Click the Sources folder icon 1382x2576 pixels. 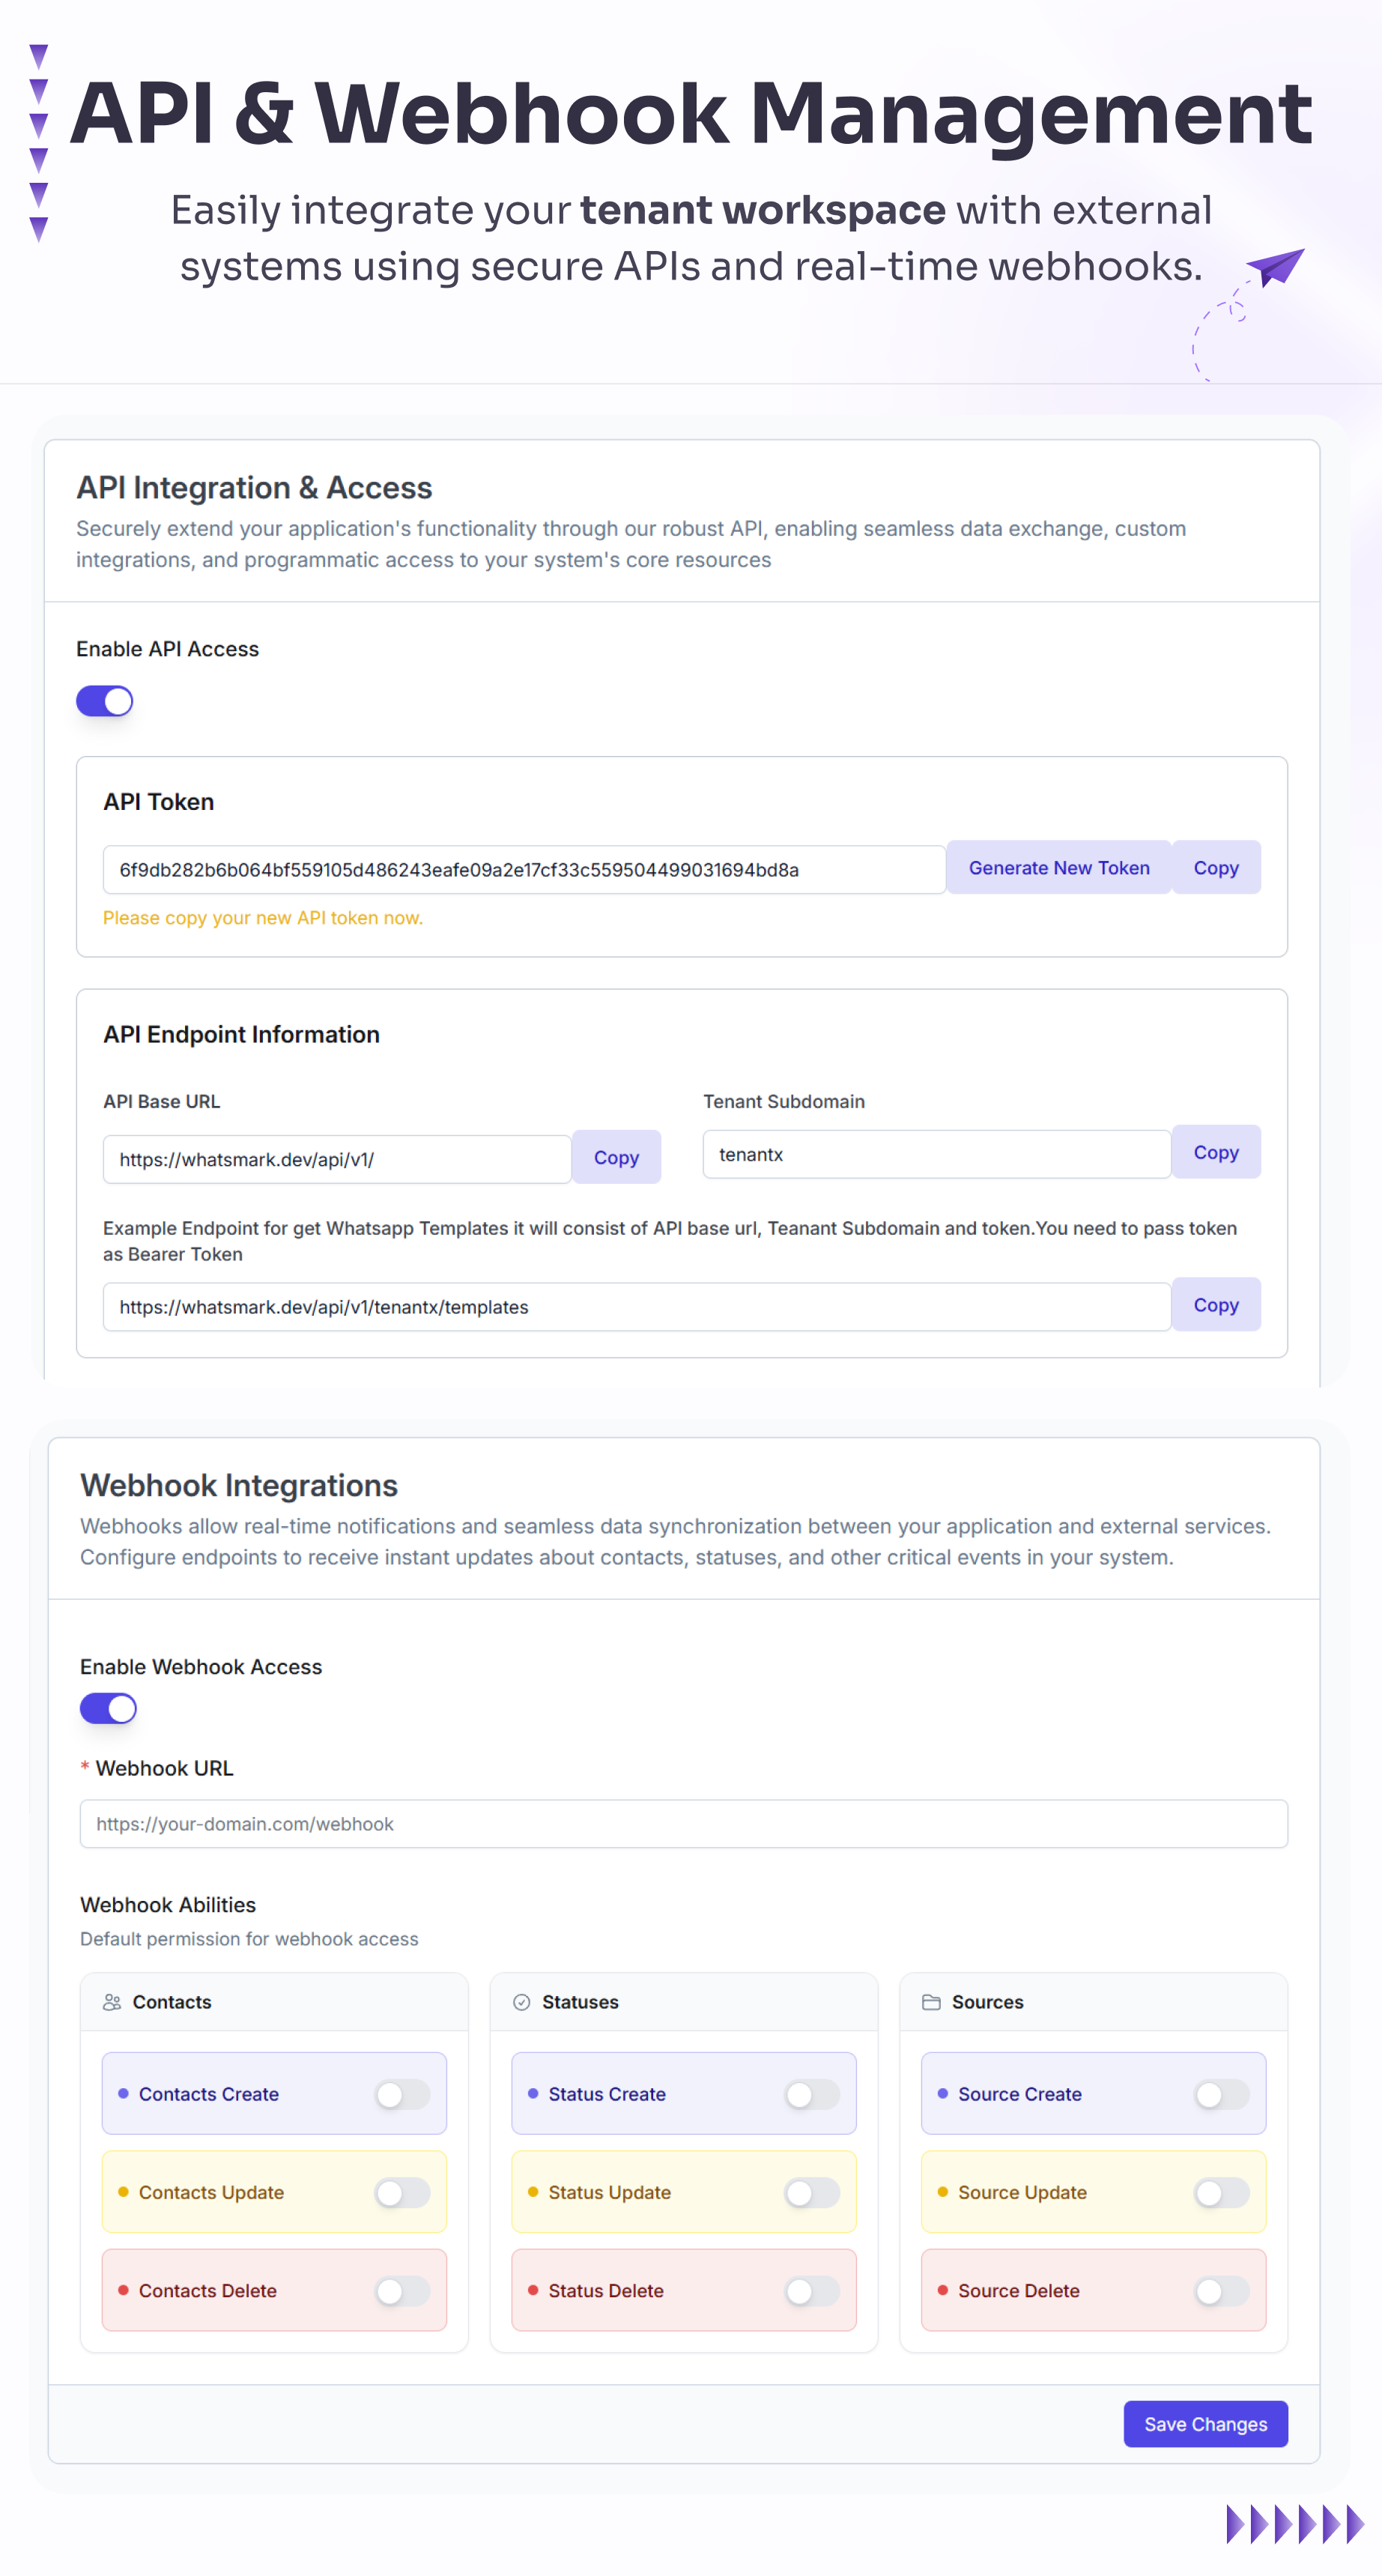click(x=931, y=2002)
